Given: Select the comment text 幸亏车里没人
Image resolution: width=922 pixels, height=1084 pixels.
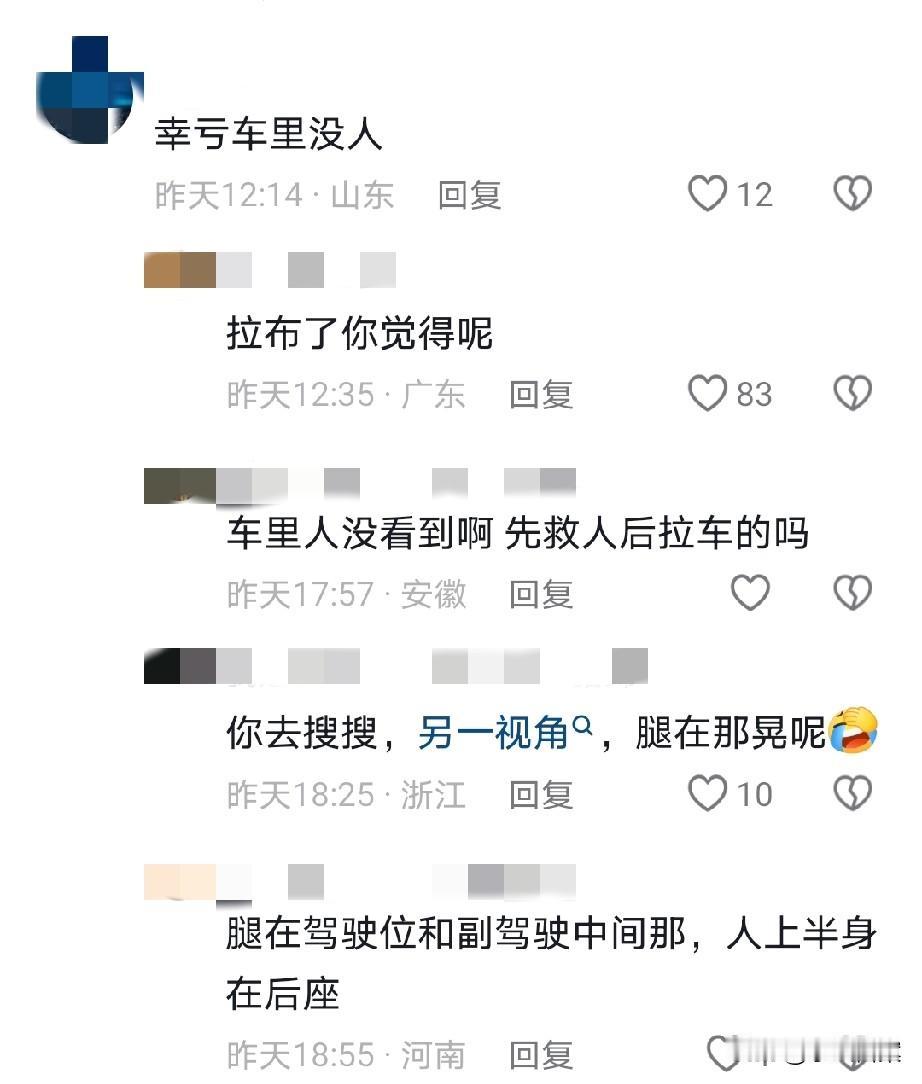Looking at the screenshot, I should coord(268,133).
